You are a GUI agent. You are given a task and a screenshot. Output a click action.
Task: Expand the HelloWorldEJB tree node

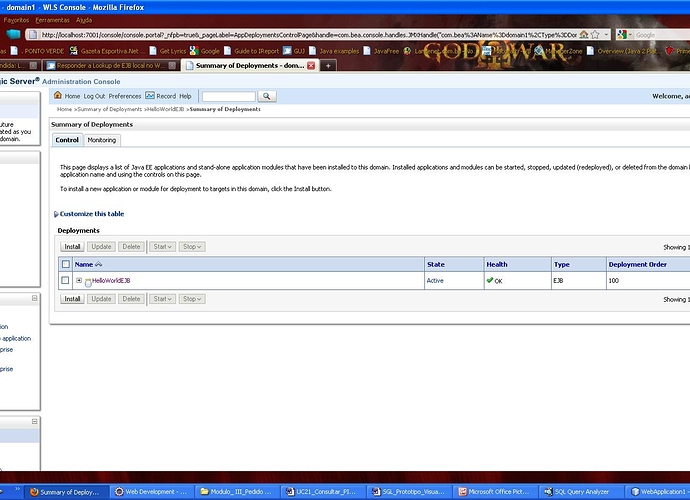point(79,280)
